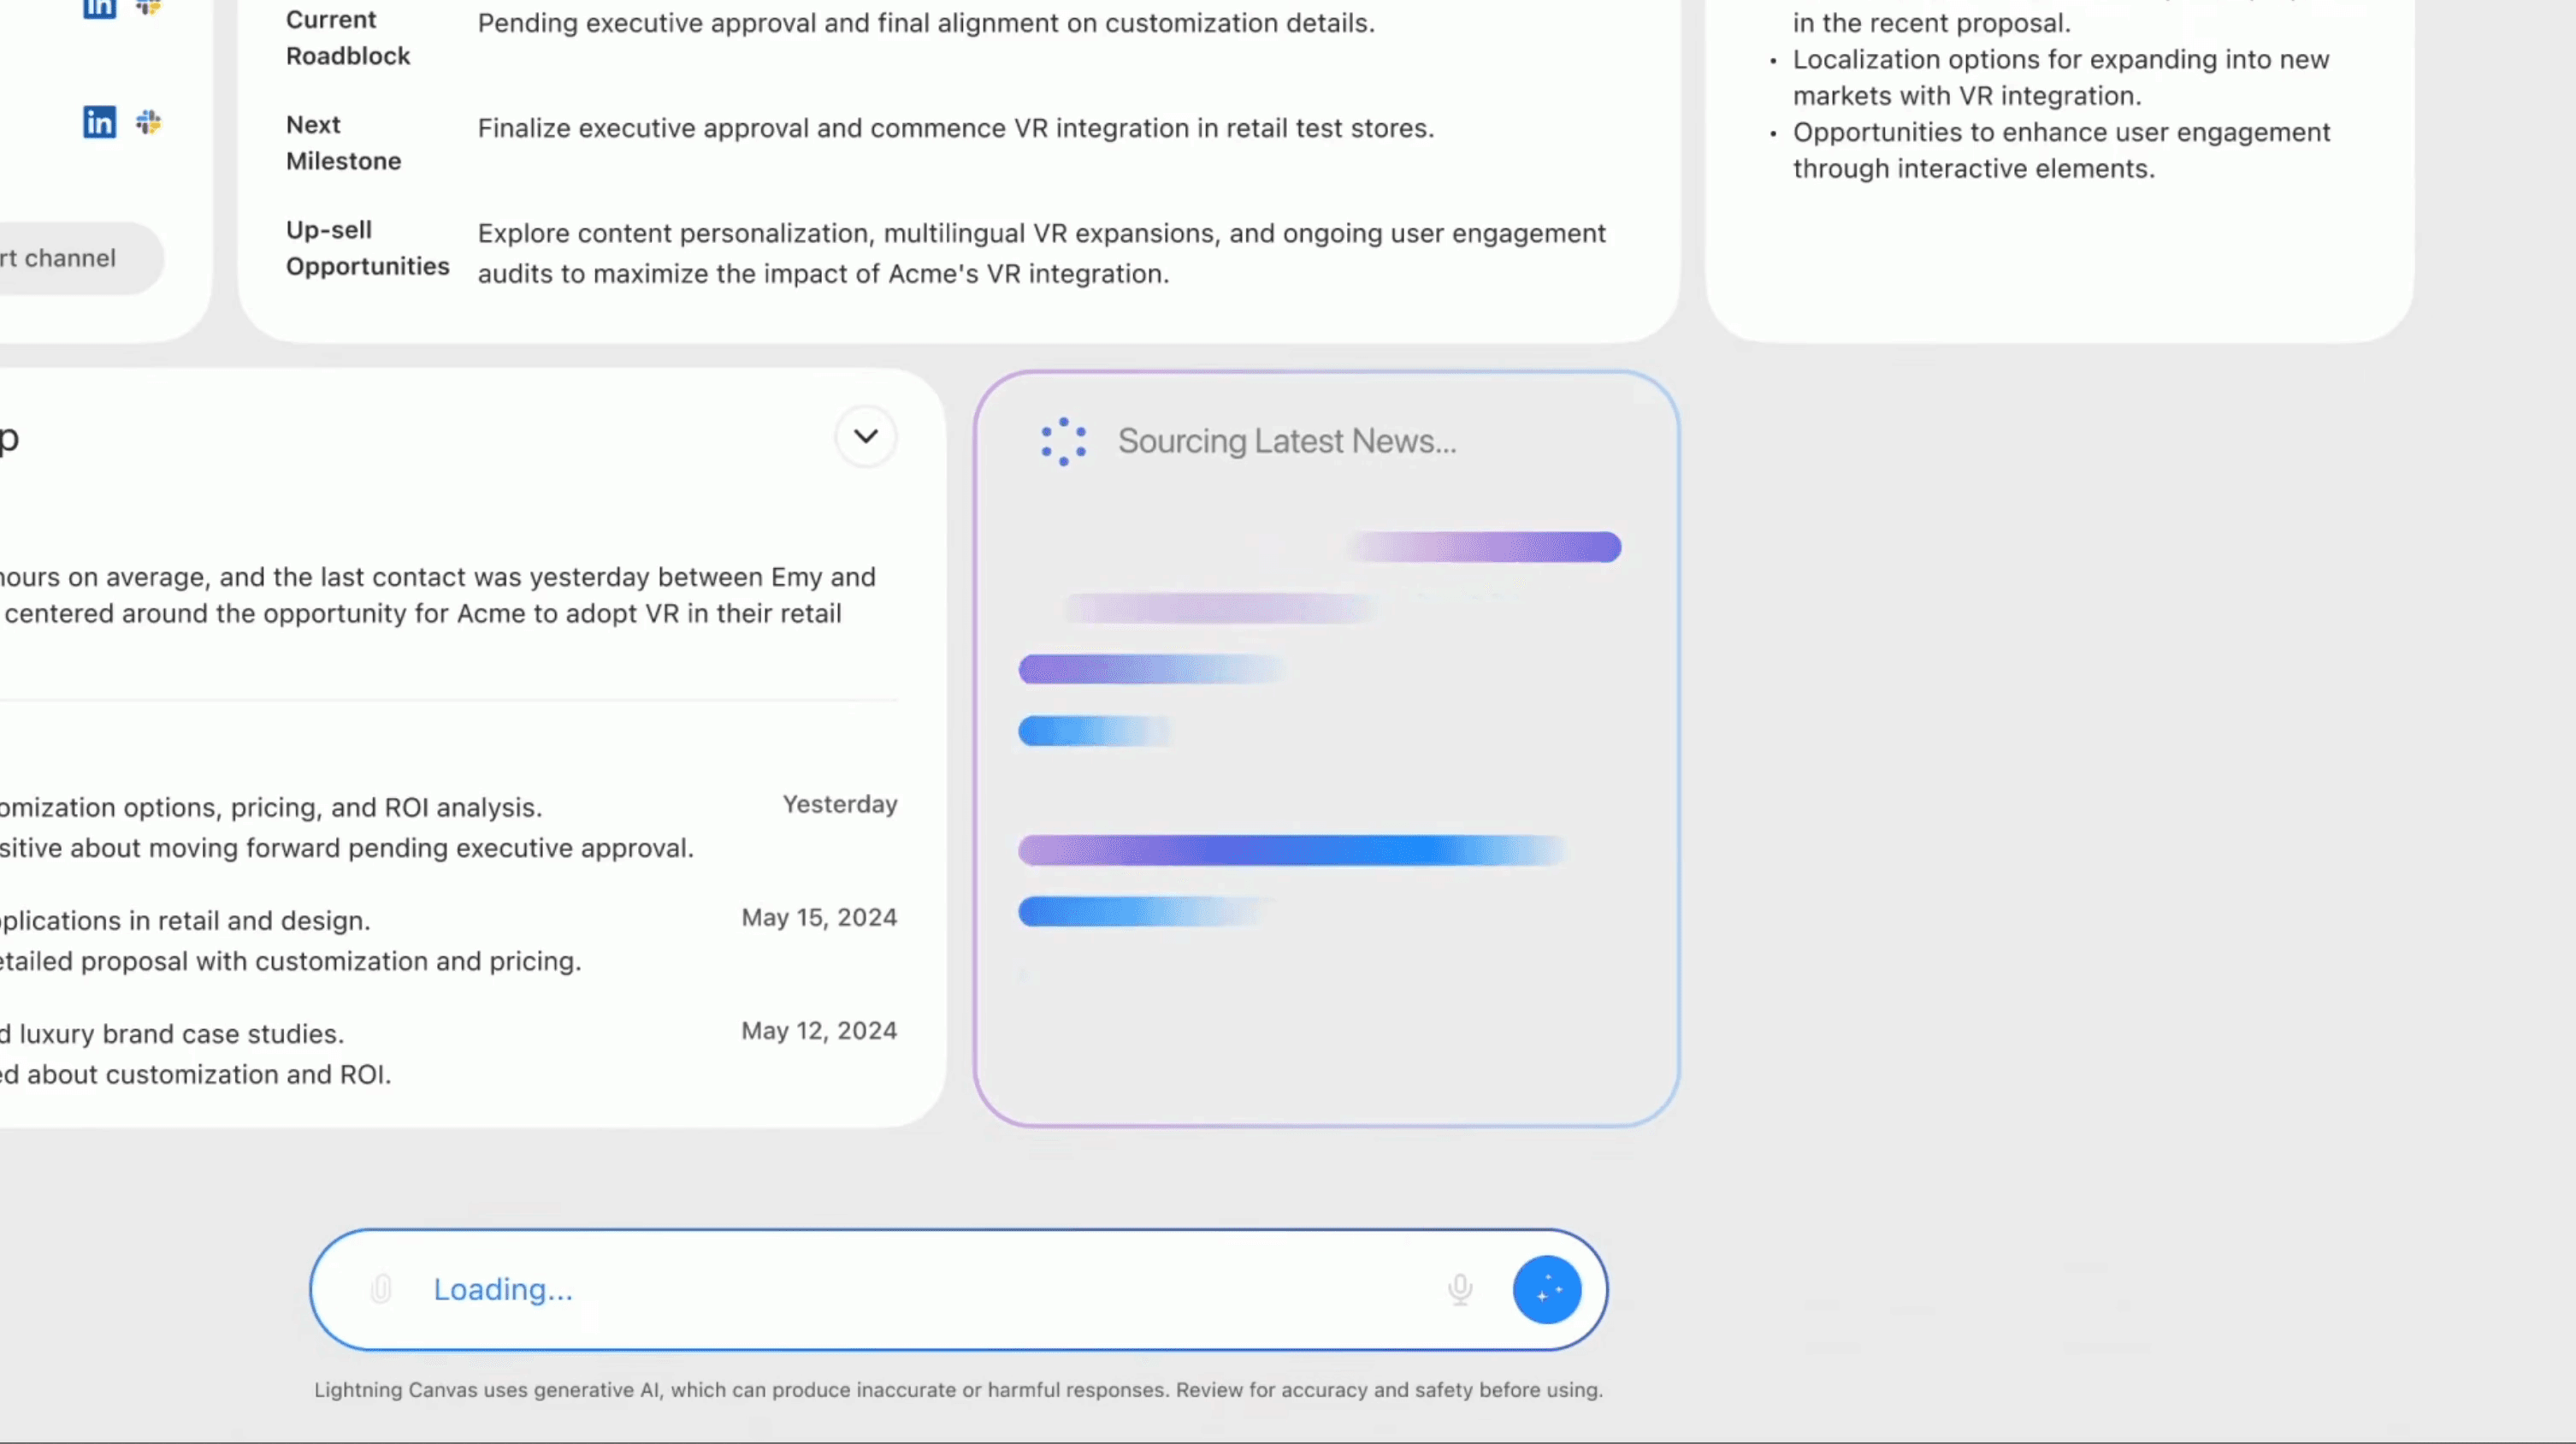Screen dimensions: 2576x1444
Task: Click the Current Roadblock row label
Action: pos(348,38)
